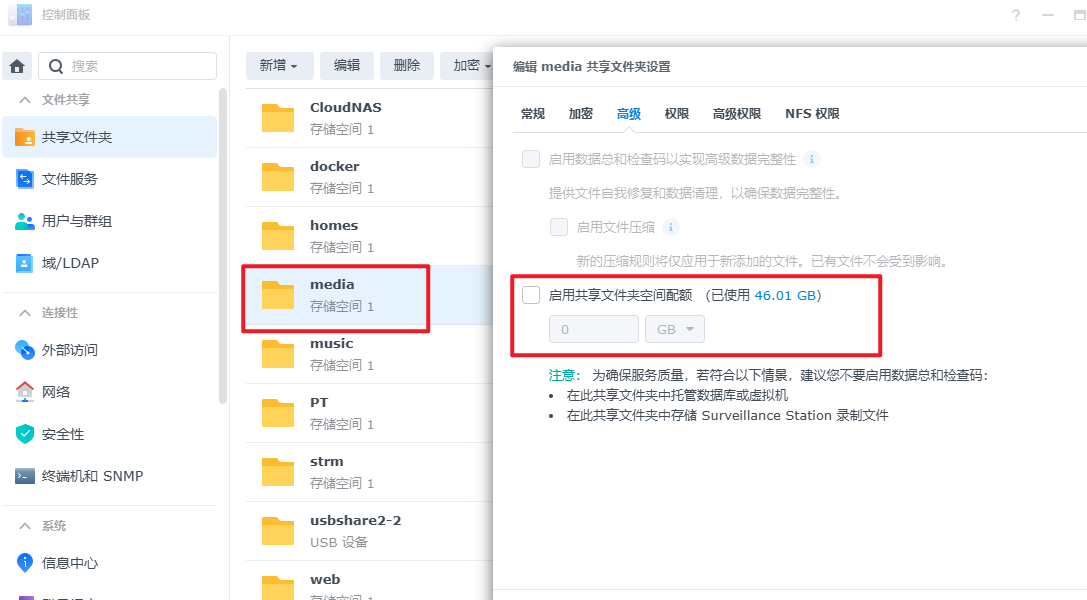Open 共享文件夹 in the sidebar
Viewport: 1087px width, 600px height.
(76, 137)
